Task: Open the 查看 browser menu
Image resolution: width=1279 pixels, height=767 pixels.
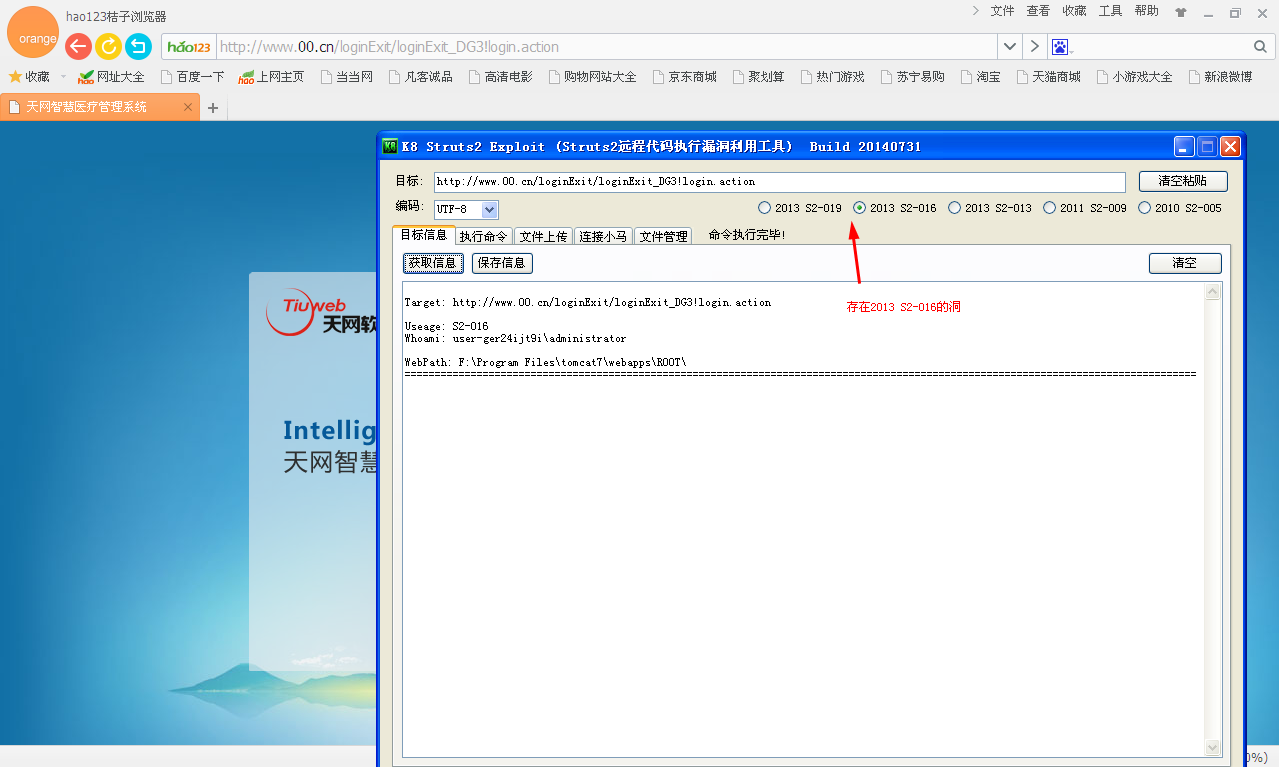Action: [x=1038, y=11]
